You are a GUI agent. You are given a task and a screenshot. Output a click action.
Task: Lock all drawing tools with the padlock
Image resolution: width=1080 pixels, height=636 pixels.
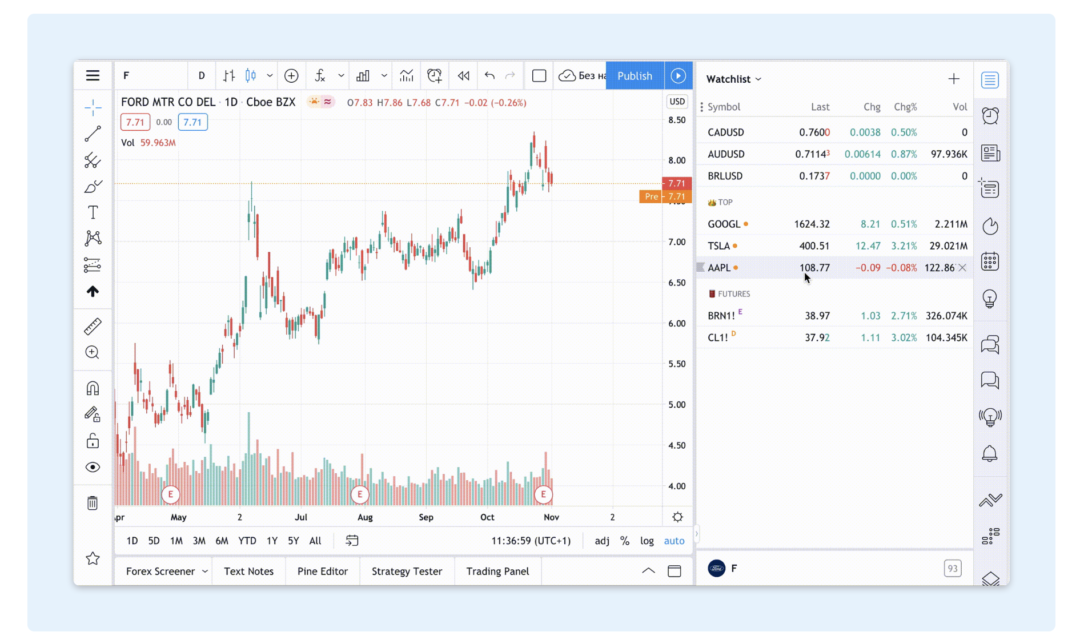click(x=93, y=440)
